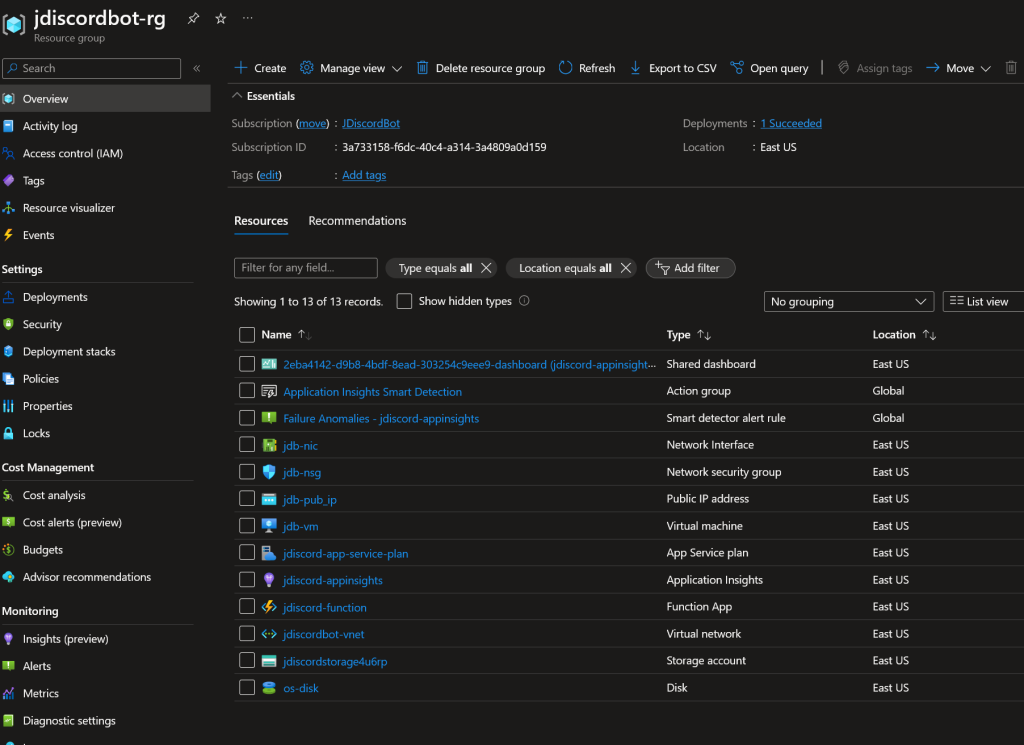Image resolution: width=1024 pixels, height=745 pixels.
Task: Sort resources by Type column arrows
Action: pyautogui.click(x=704, y=335)
